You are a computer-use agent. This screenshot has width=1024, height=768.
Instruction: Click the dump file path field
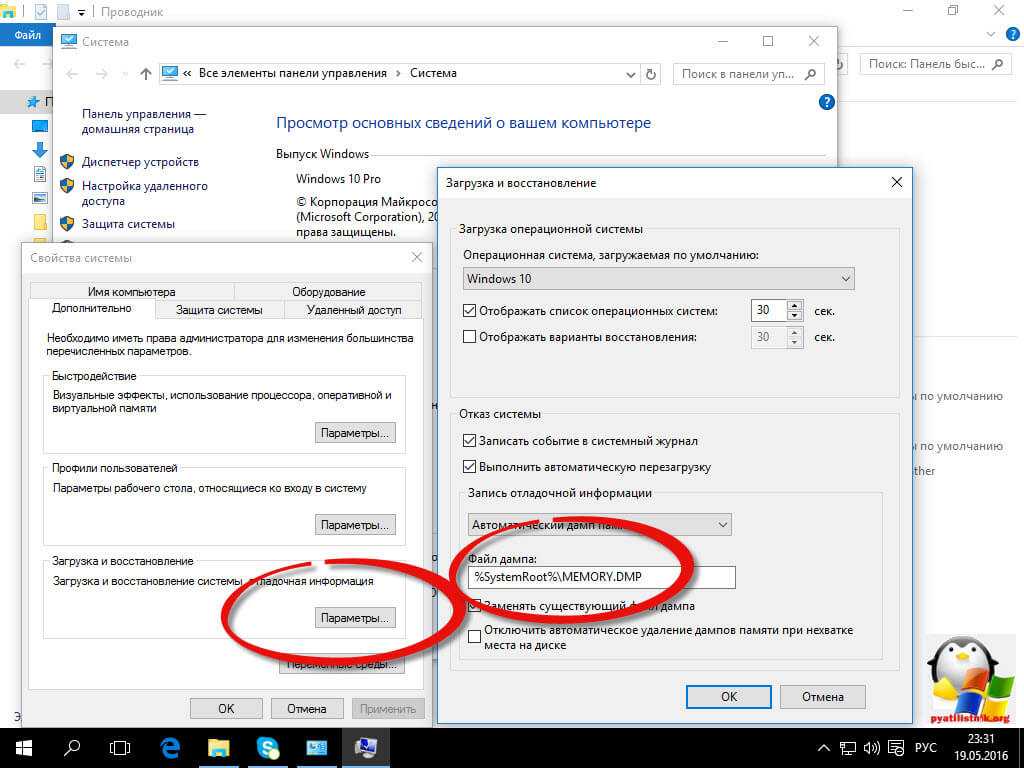(x=601, y=577)
